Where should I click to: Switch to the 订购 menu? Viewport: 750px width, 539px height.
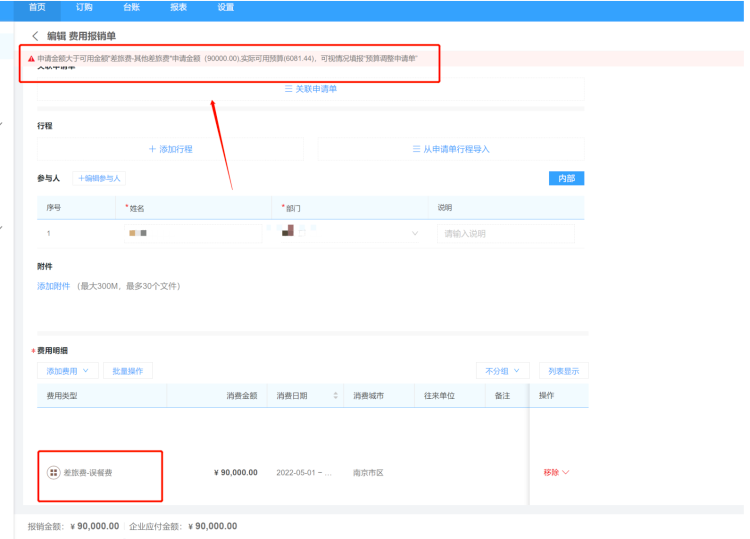(x=84, y=7)
